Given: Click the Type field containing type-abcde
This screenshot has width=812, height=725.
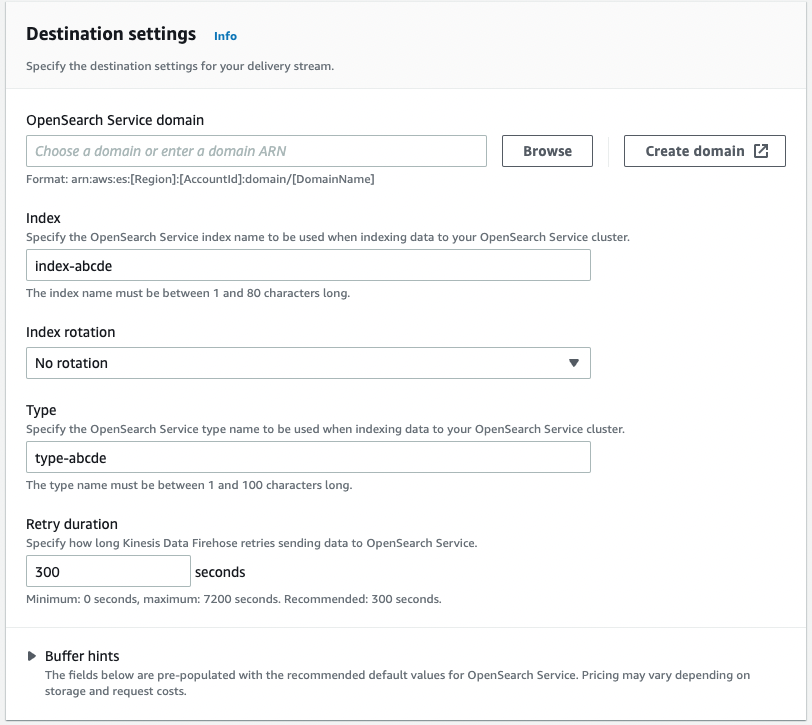Looking at the screenshot, I should (x=308, y=457).
